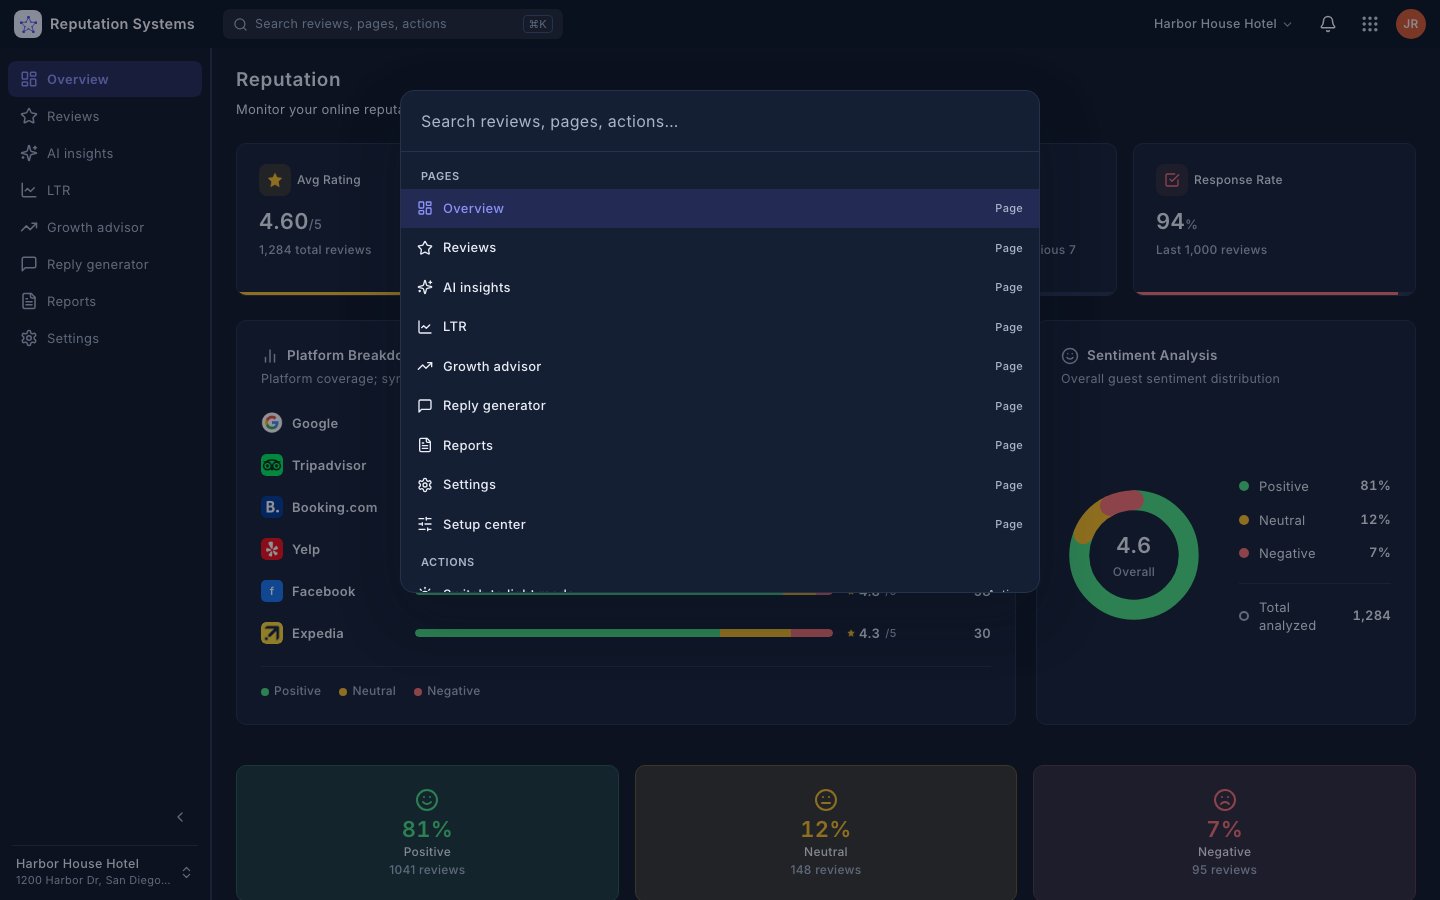1440x900 pixels.
Task: Choose Reply generator in command palette
Action: [720, 406]
